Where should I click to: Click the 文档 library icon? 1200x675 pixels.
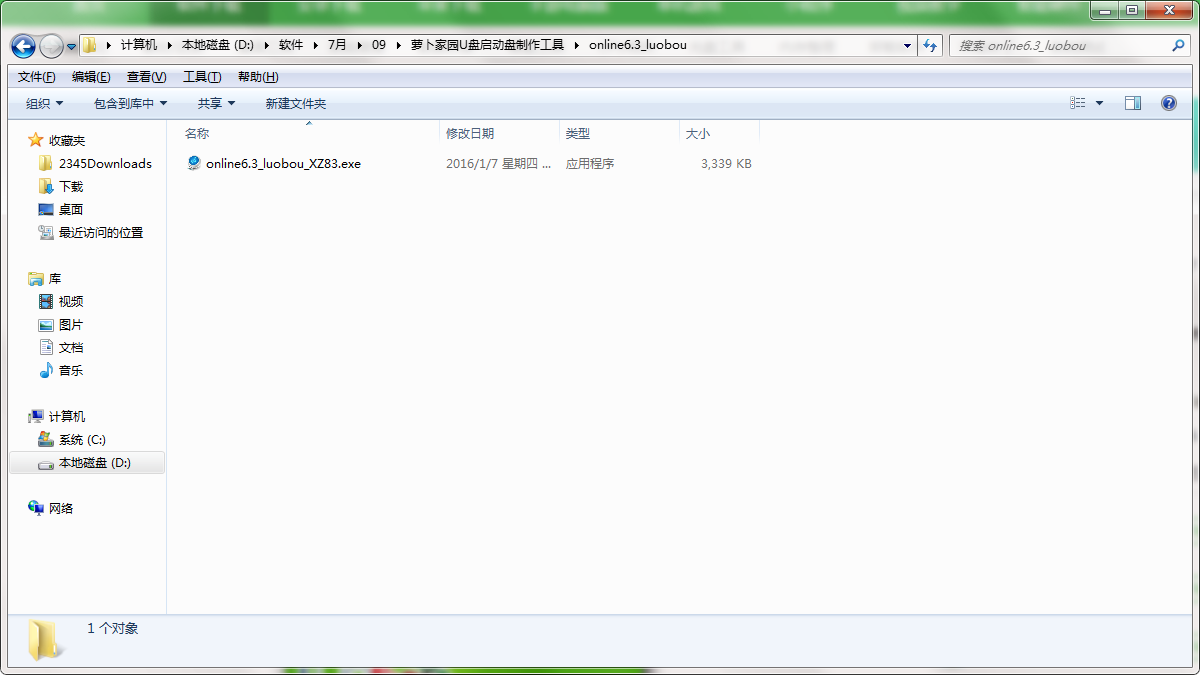(x=46, y=347)
